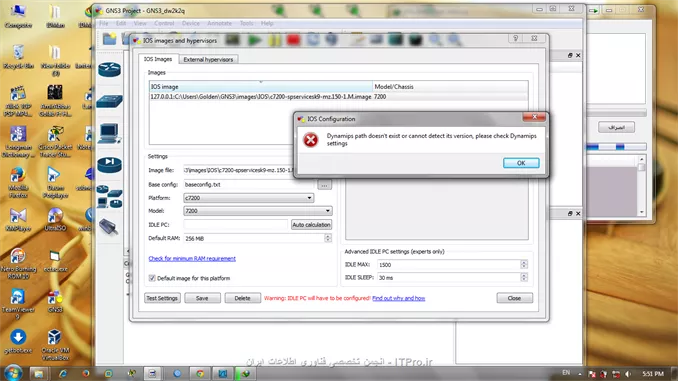Screen dimensions: 678x381
Task: Click the browse button next to Base config
Action: [324, 185]
